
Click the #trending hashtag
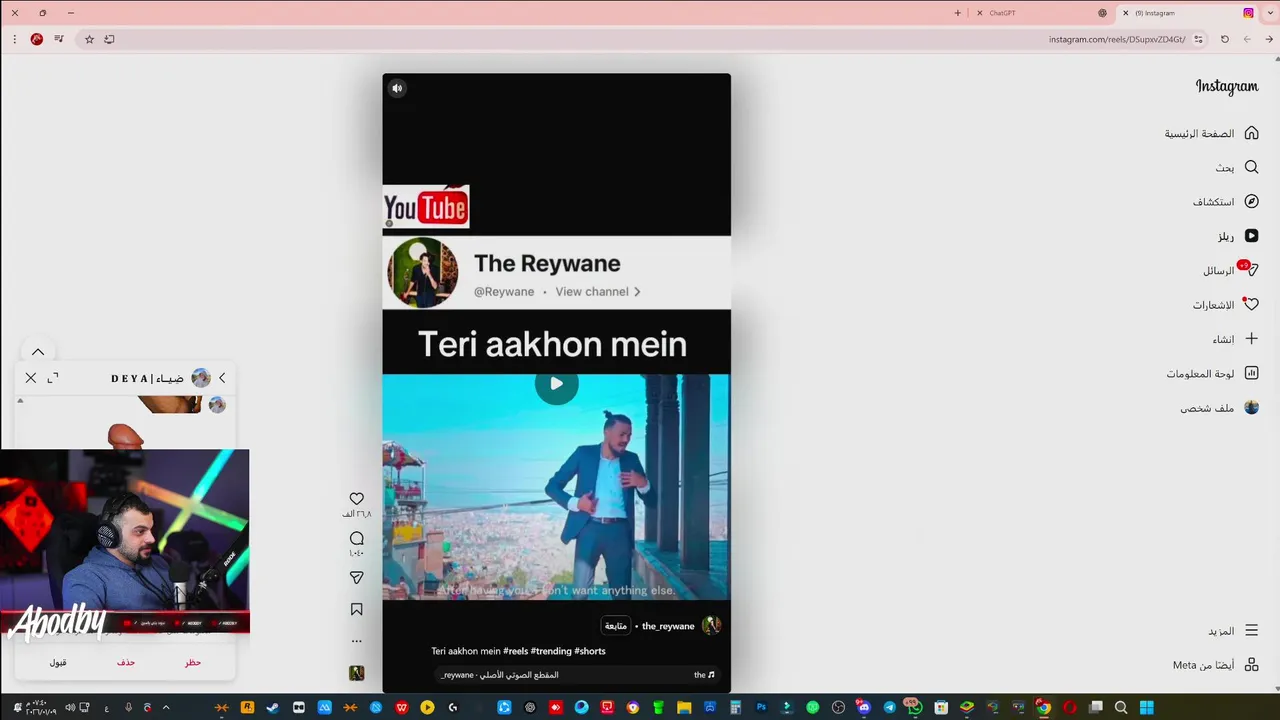click(551, 651)
